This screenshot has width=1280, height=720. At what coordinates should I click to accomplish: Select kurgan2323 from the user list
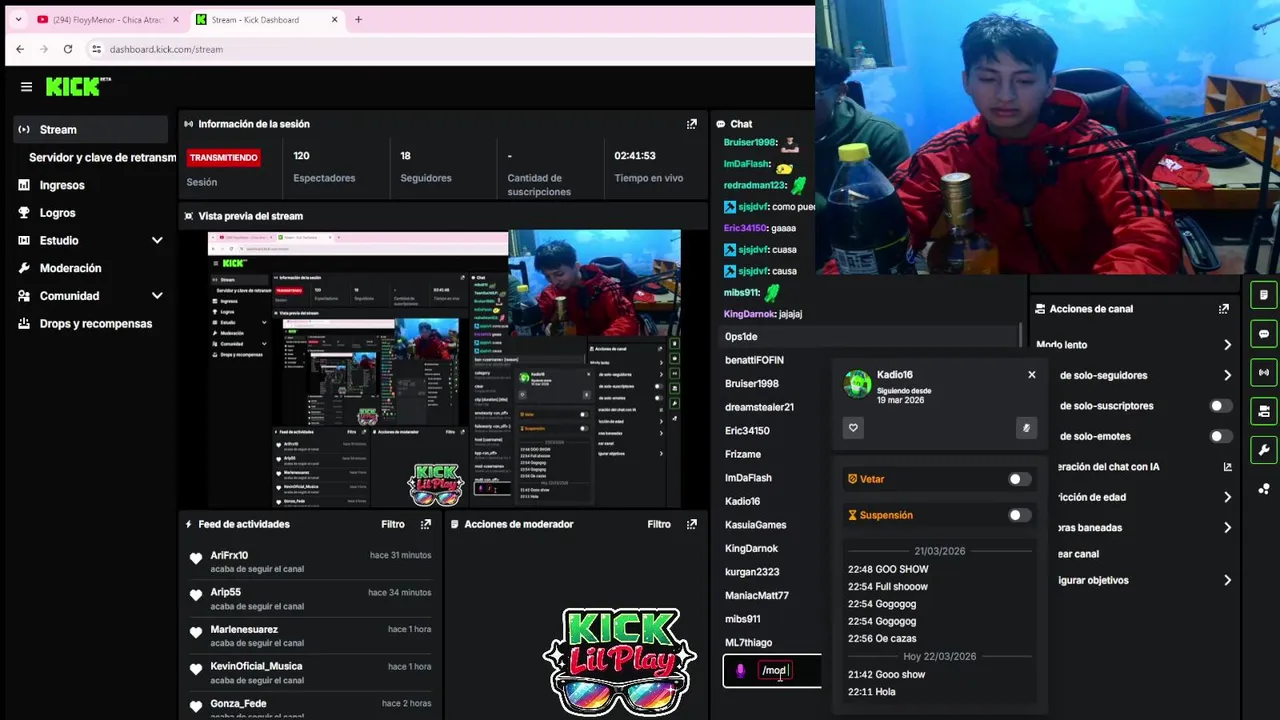(x=752, y=572)
